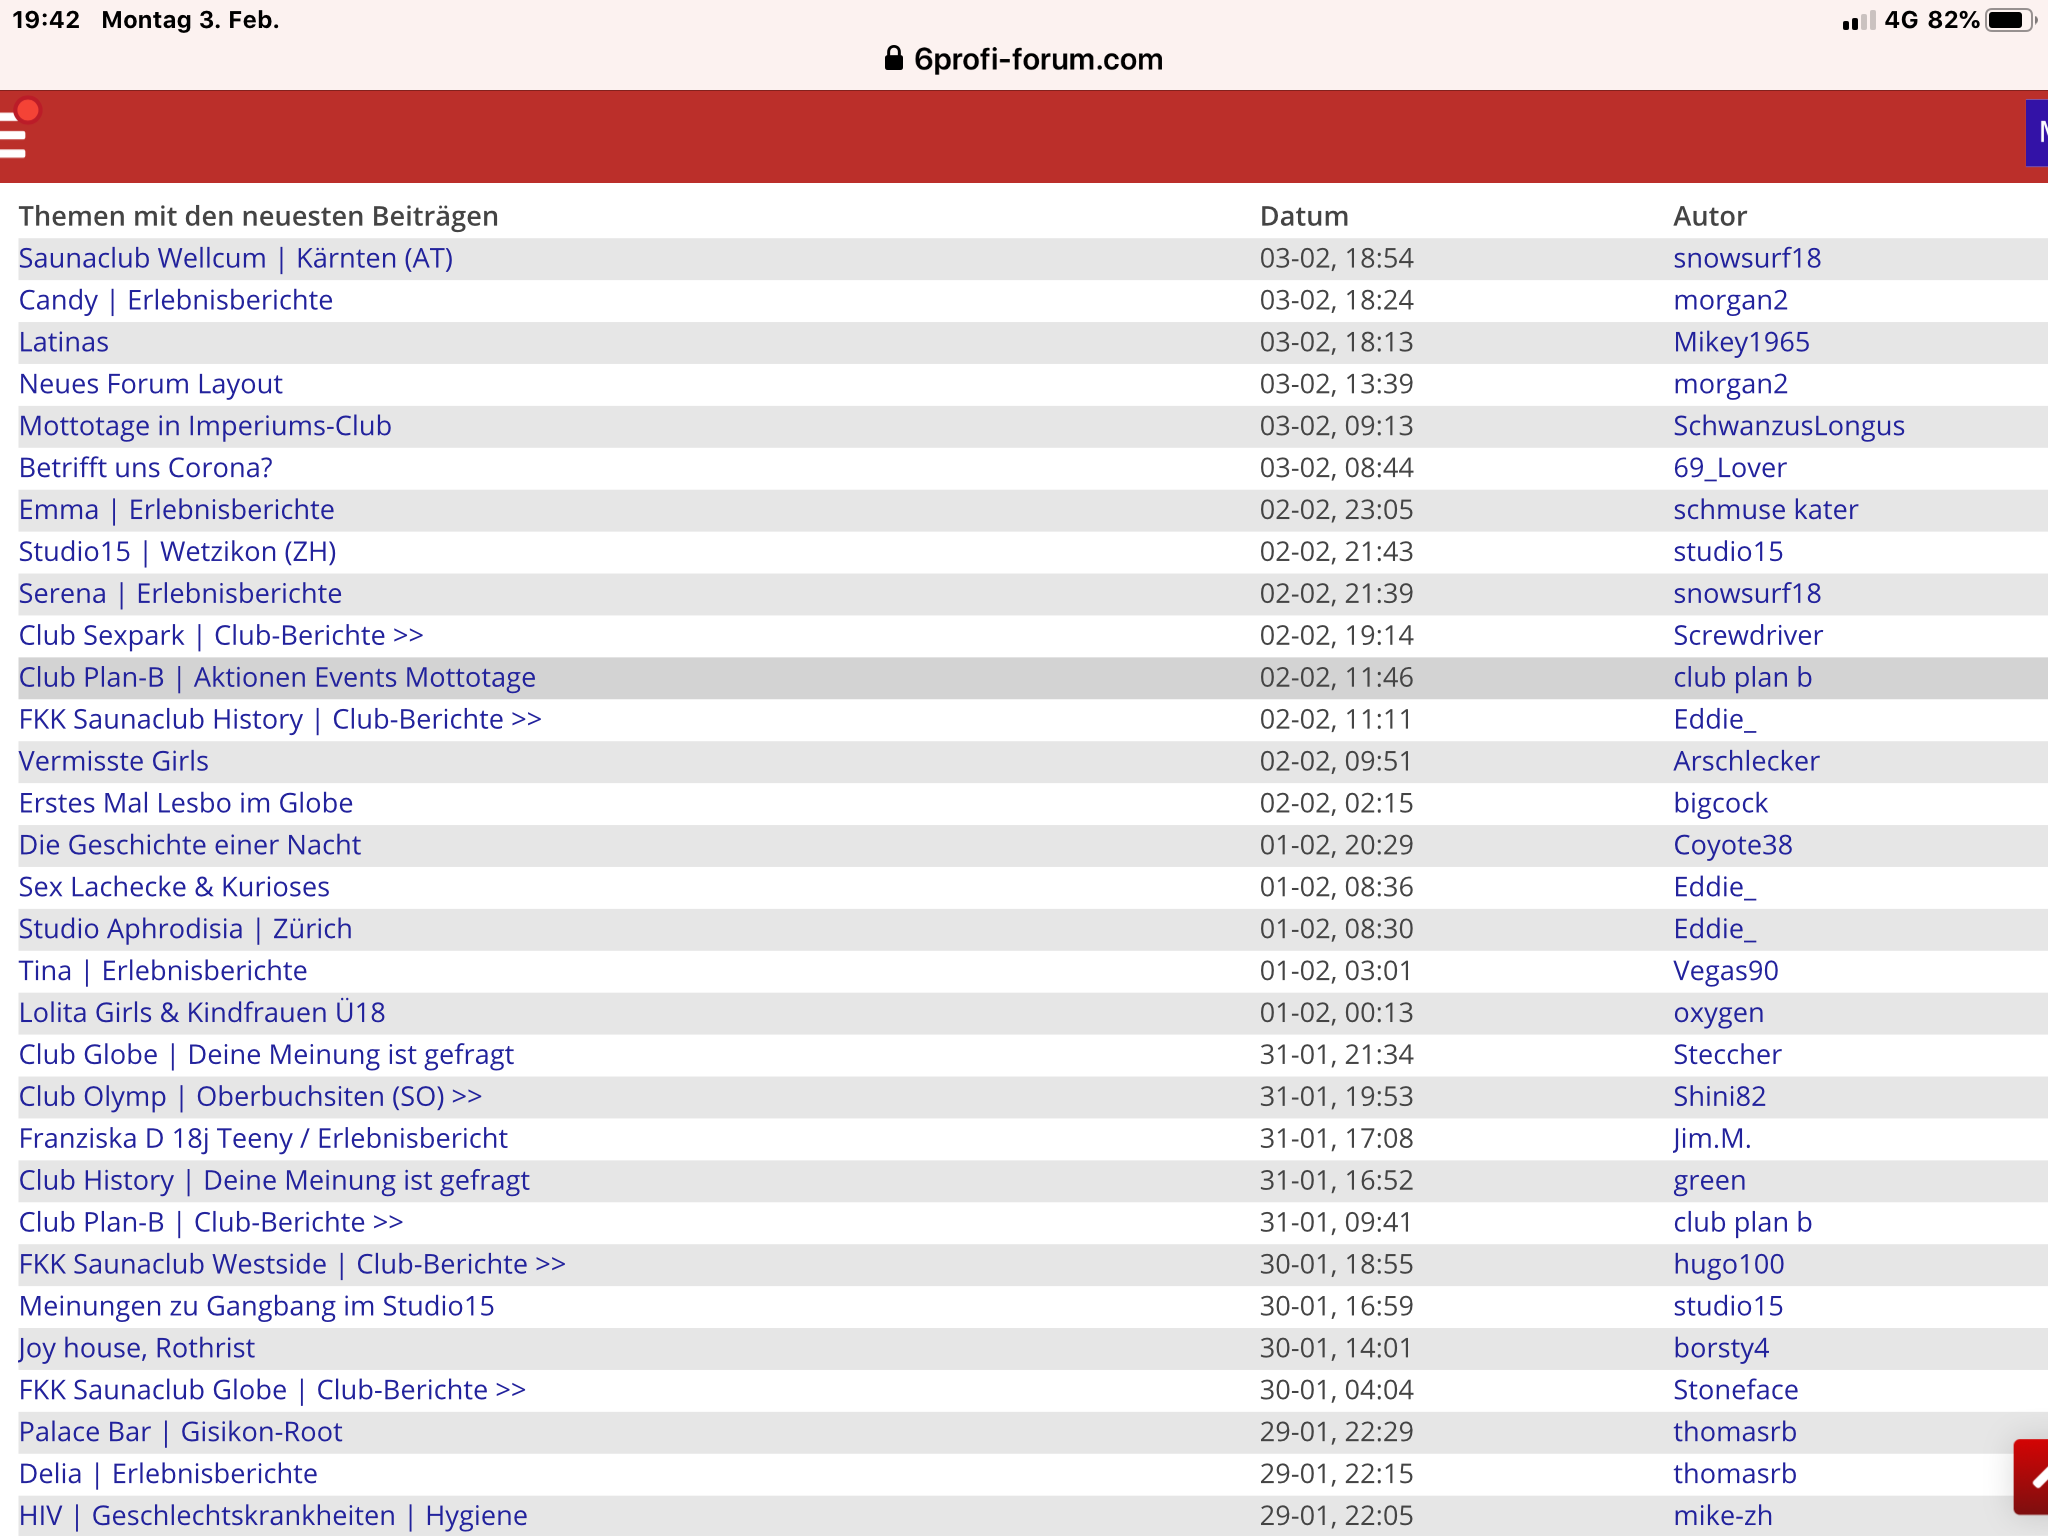Open Vermisste Girls thread
This screenshot has height=1536, width=2048.
click(114, 761)
